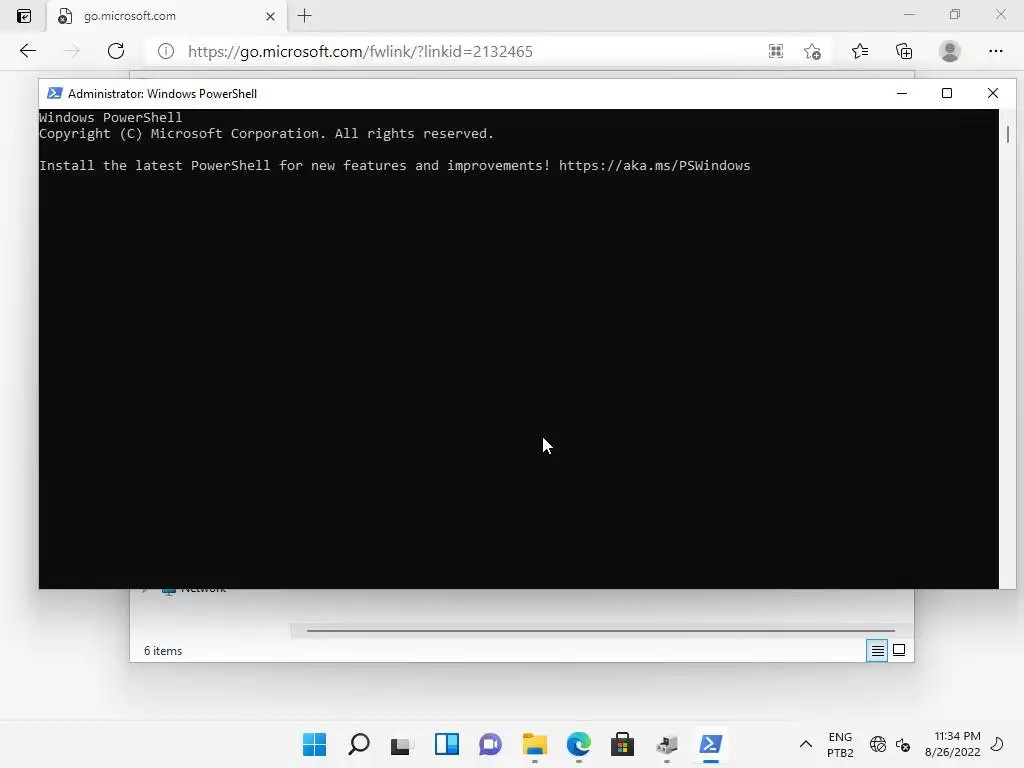
Task: Click the PowerShell icon in title bar
Action: [55, 93]
